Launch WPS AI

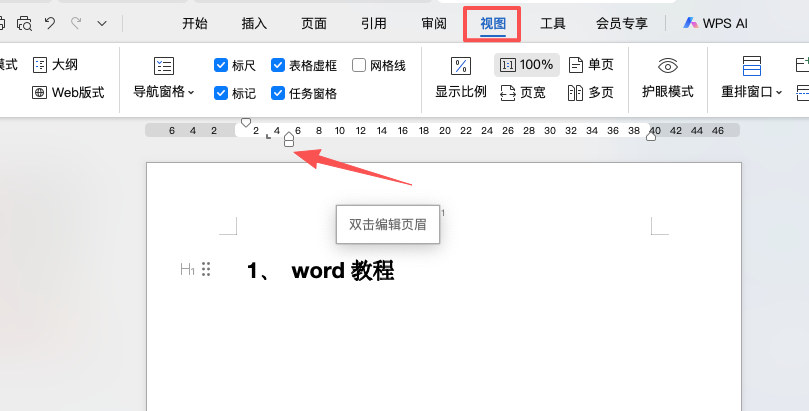[x=715, y=23]
